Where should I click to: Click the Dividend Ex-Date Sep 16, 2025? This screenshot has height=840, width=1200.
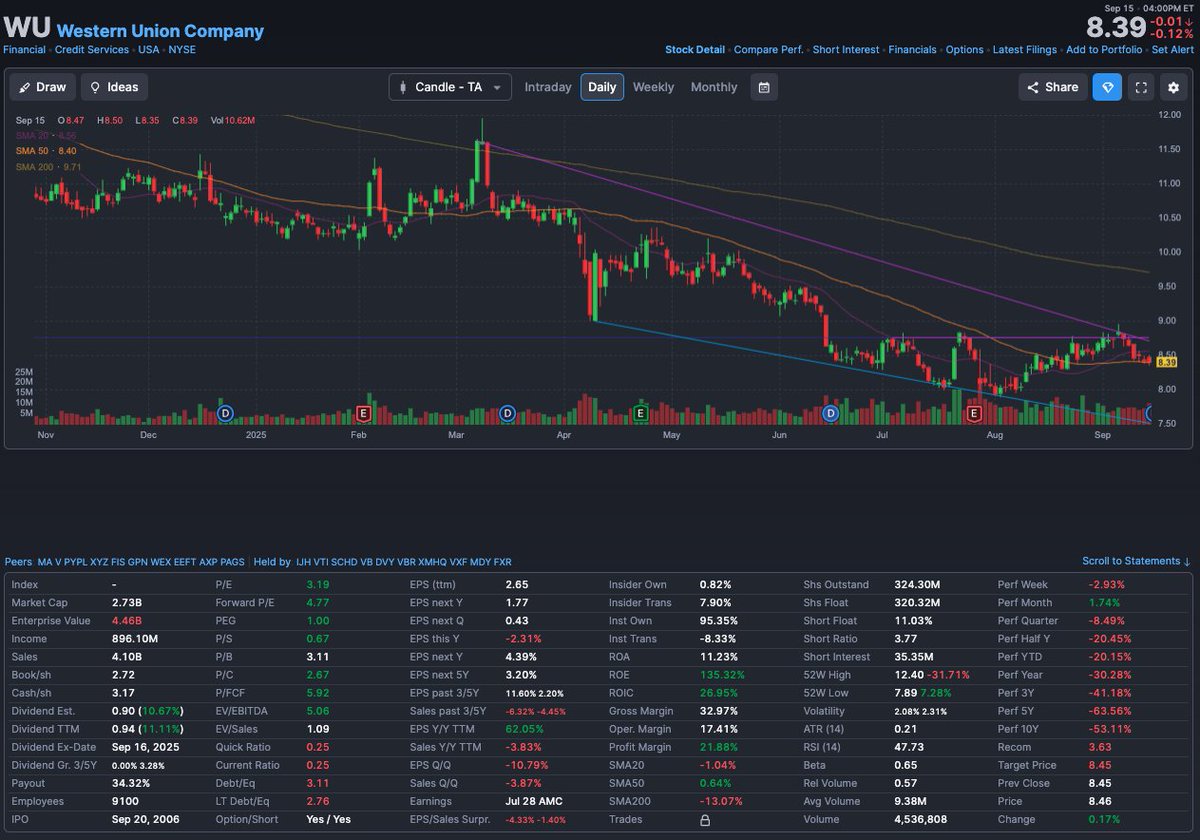click(x=146, y=747)
